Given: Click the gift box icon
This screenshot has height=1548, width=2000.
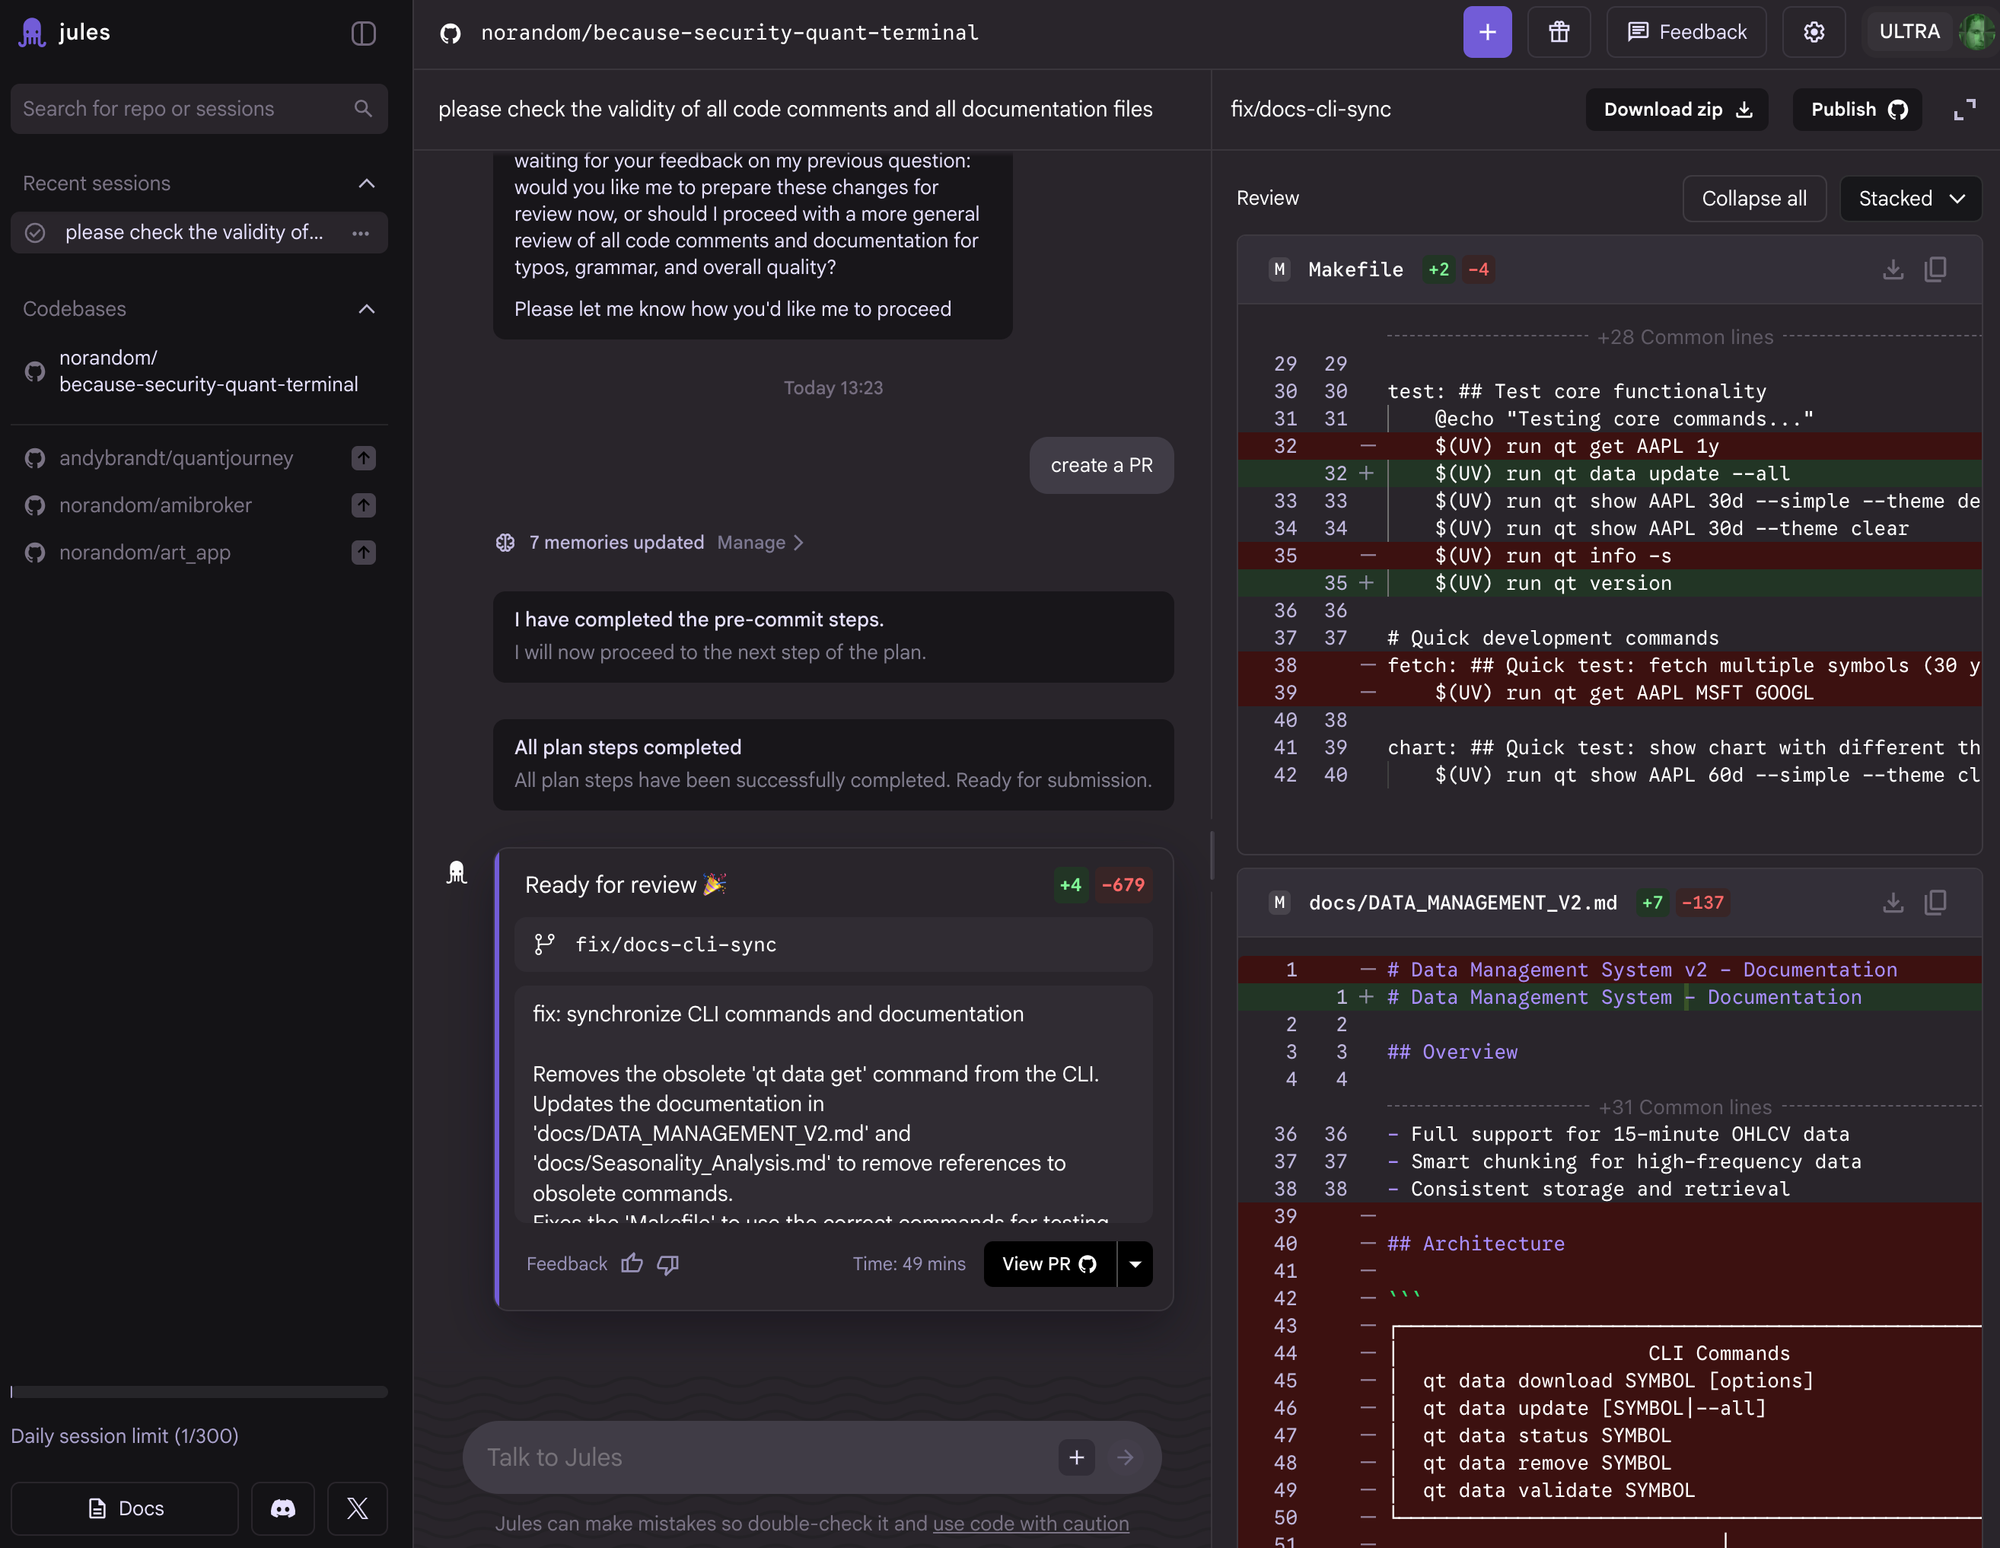Looking at the screenshot, I should pyautogui.click(x=1559, y=32).
